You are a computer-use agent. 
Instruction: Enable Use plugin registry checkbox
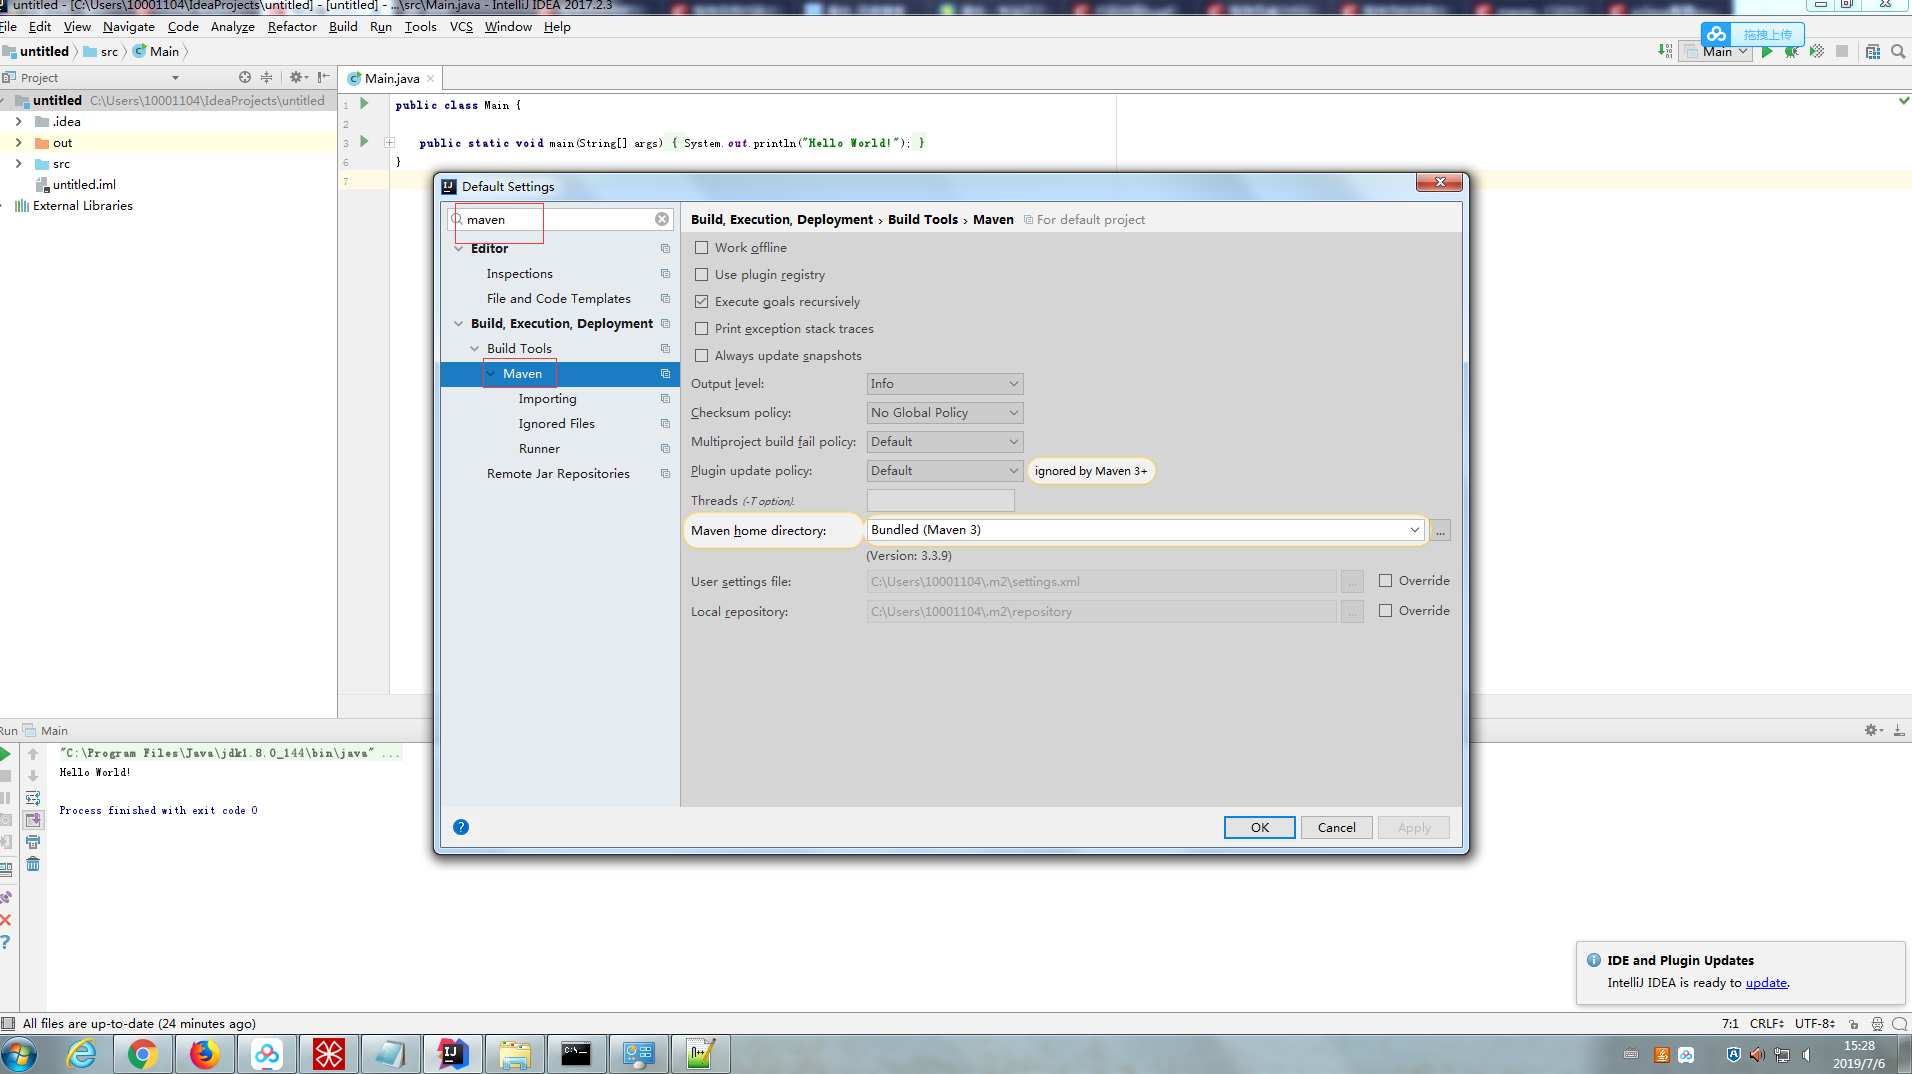pyautogui.click(x=702, y=275)
